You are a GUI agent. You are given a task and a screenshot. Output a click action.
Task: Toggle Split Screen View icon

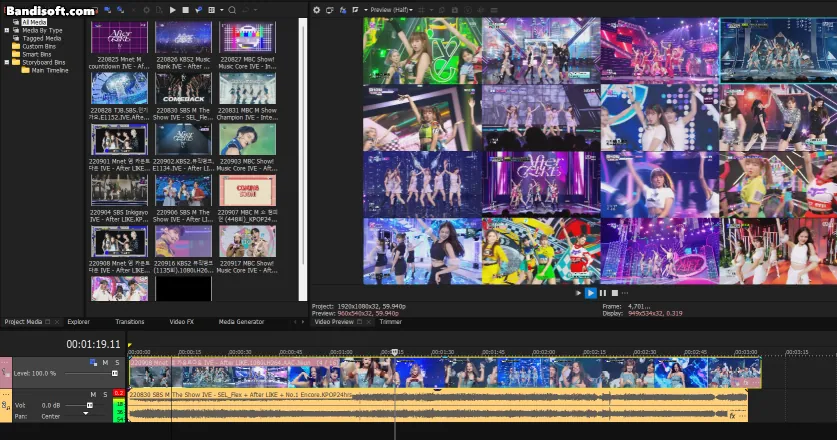[x=355, y=10]
